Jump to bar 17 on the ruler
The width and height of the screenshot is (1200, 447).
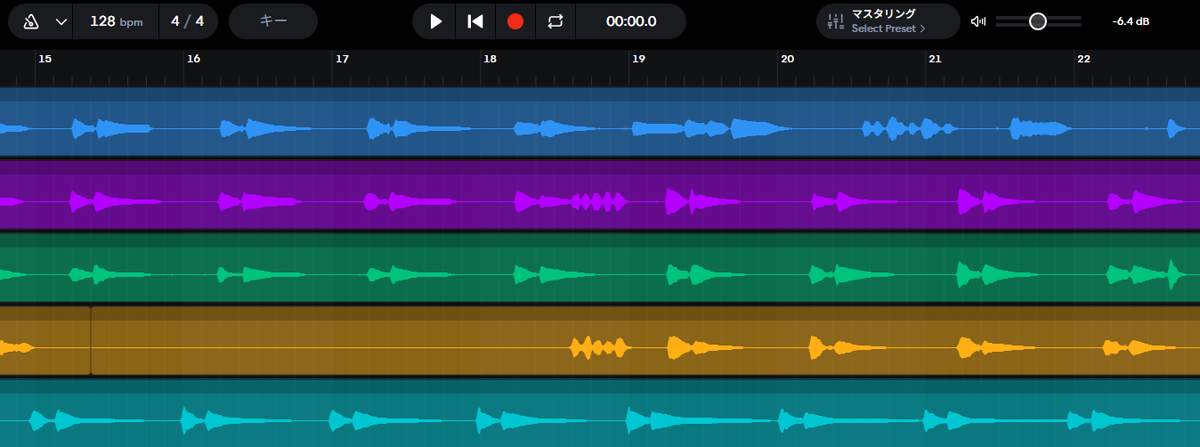pyautogui.click(x=342, y=59)
